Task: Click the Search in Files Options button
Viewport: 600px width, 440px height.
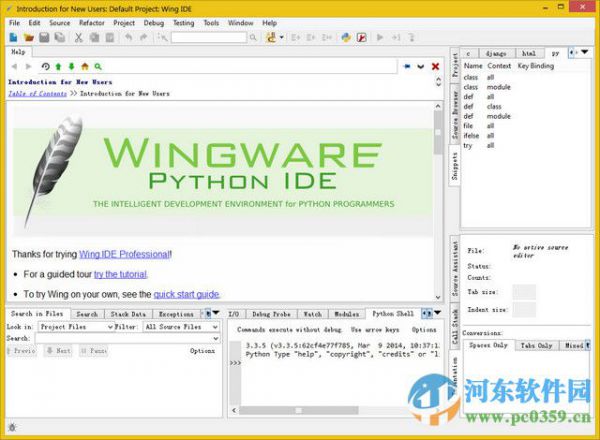Action: pos(202,351)
